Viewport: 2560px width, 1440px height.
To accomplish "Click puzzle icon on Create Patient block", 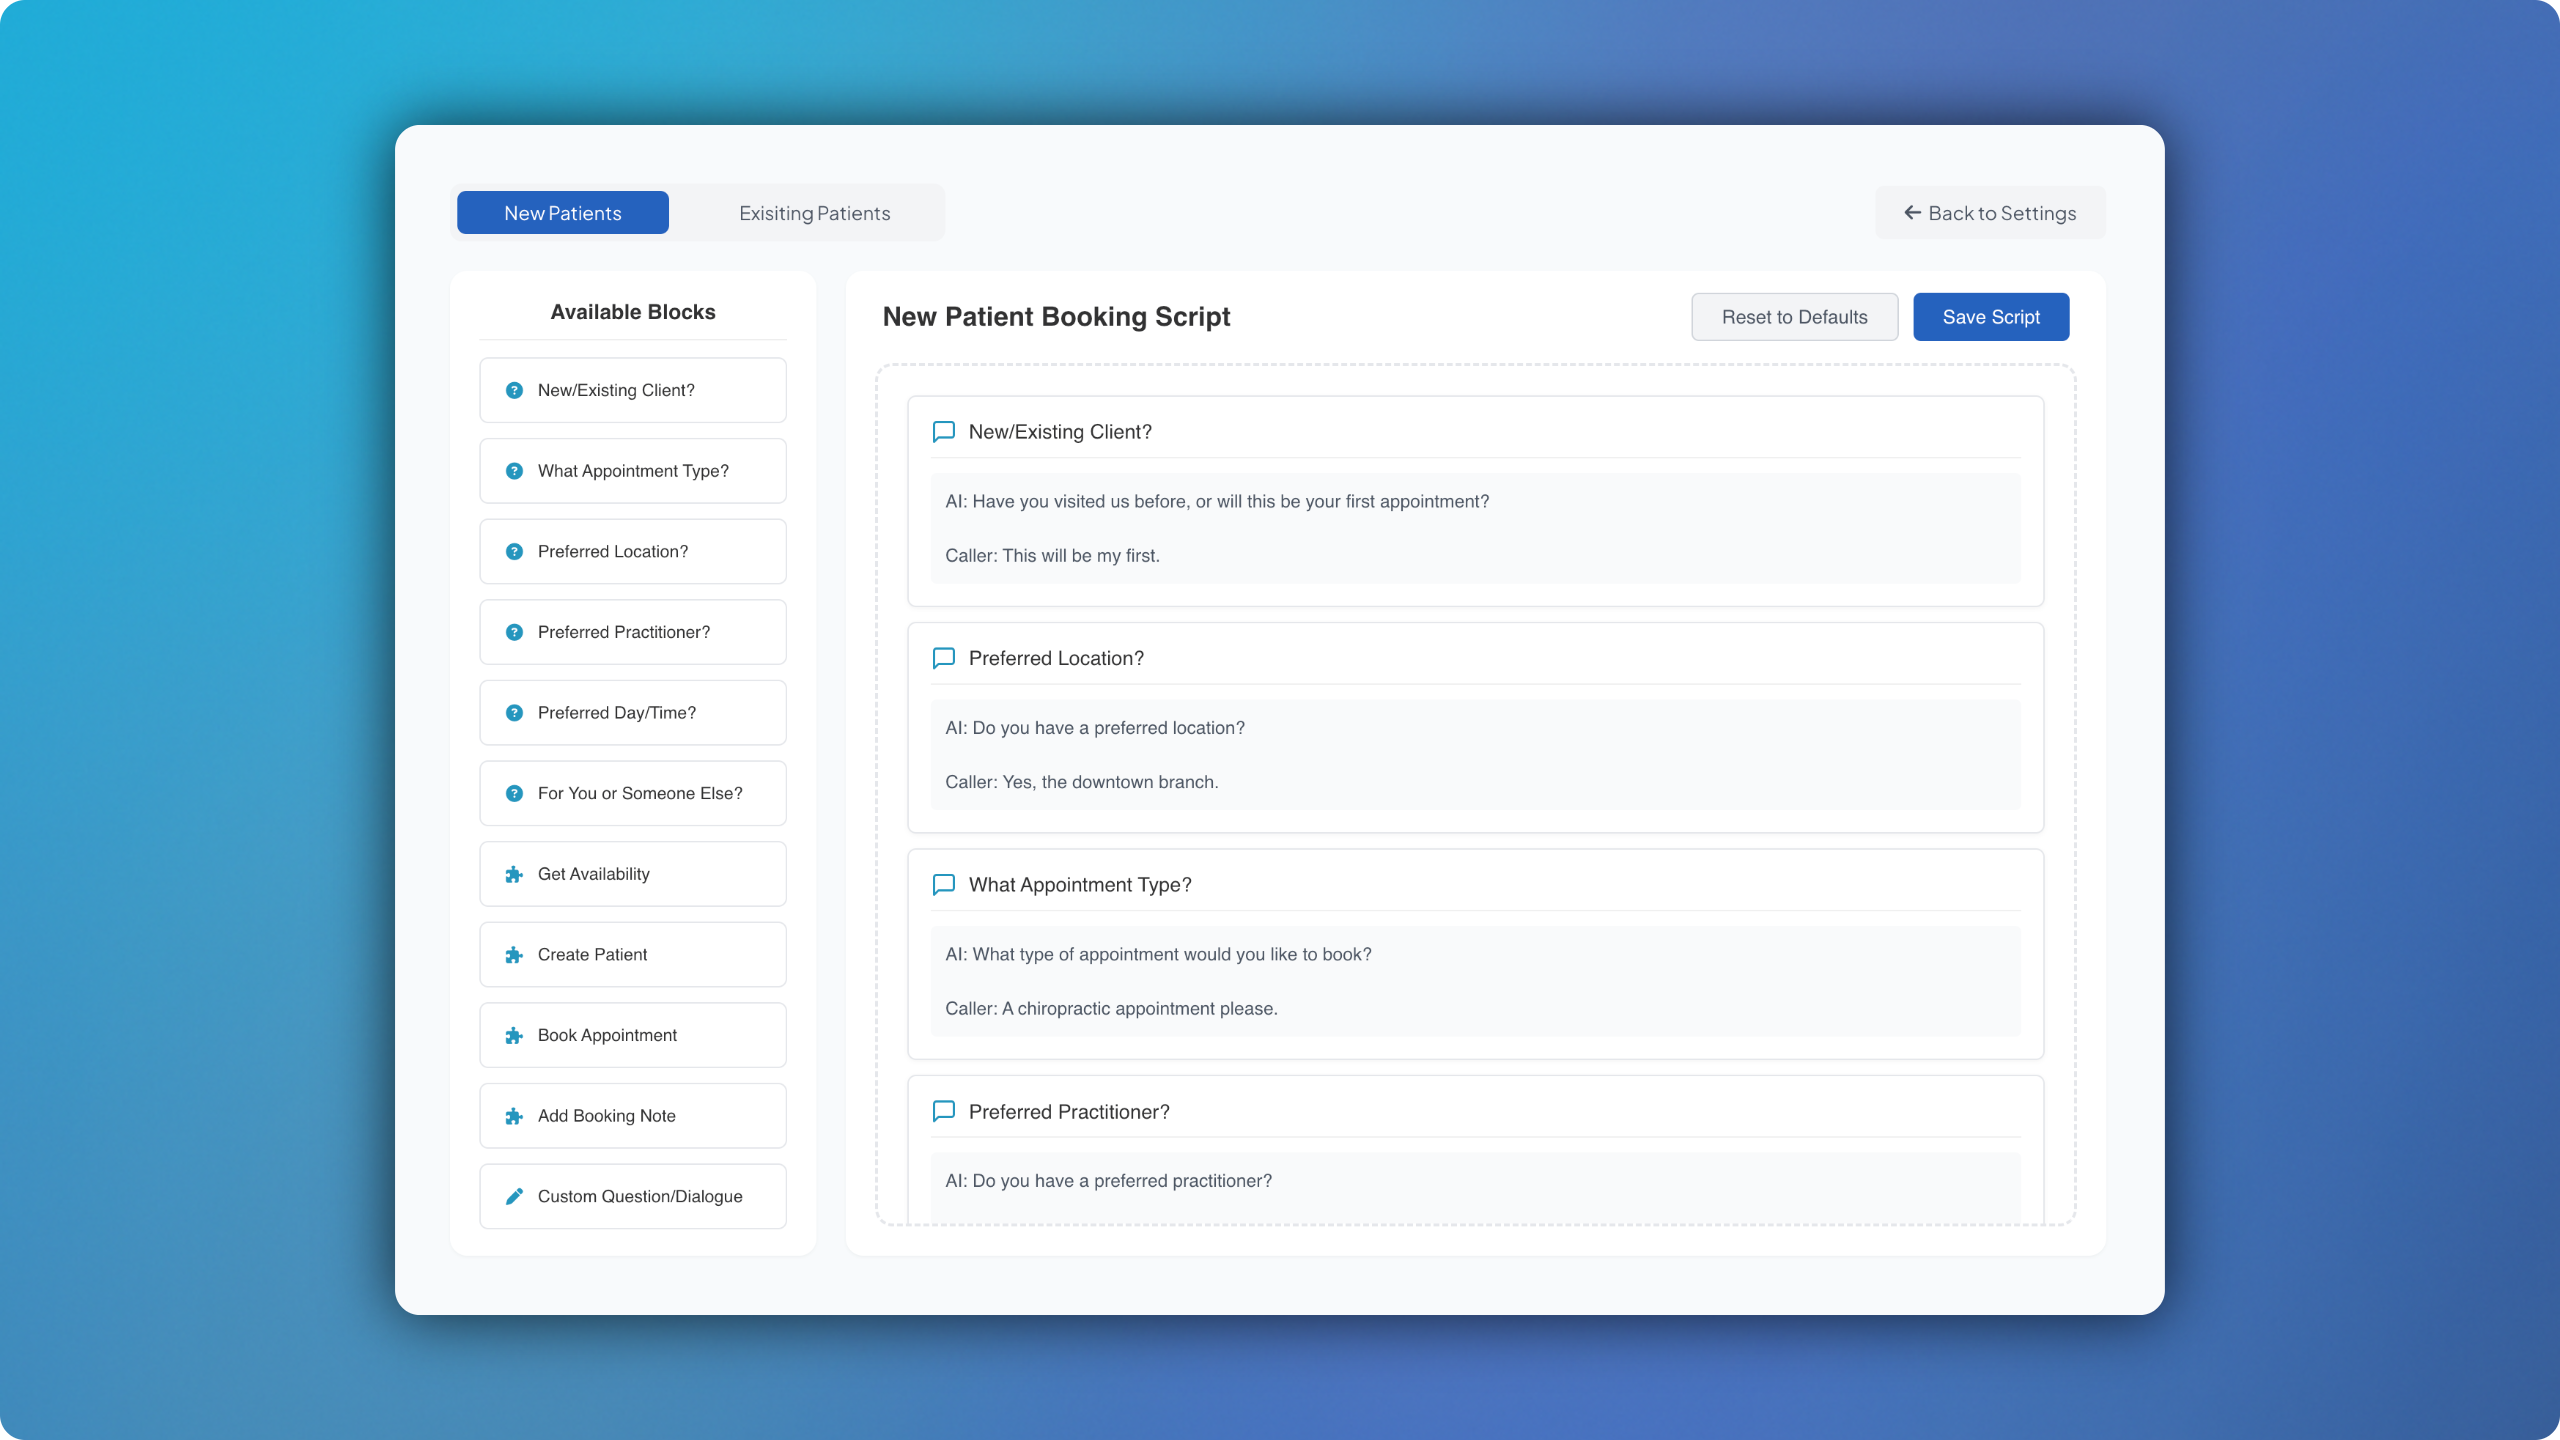I will pos(514,955).
